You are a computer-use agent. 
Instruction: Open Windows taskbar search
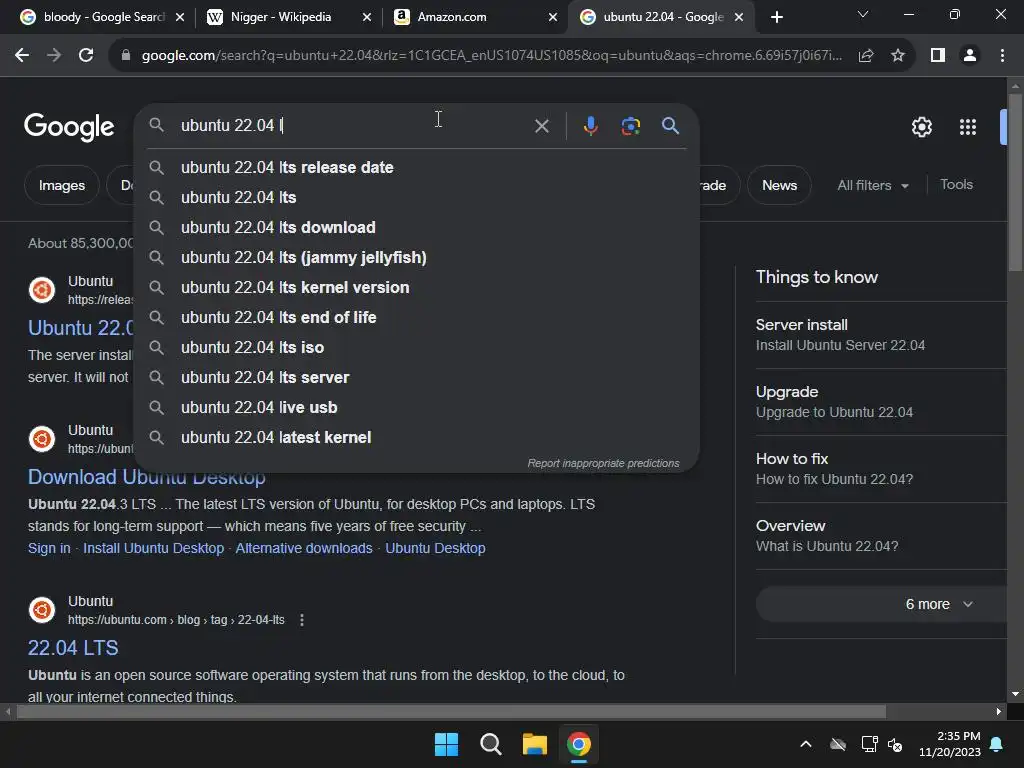(490, 744)
